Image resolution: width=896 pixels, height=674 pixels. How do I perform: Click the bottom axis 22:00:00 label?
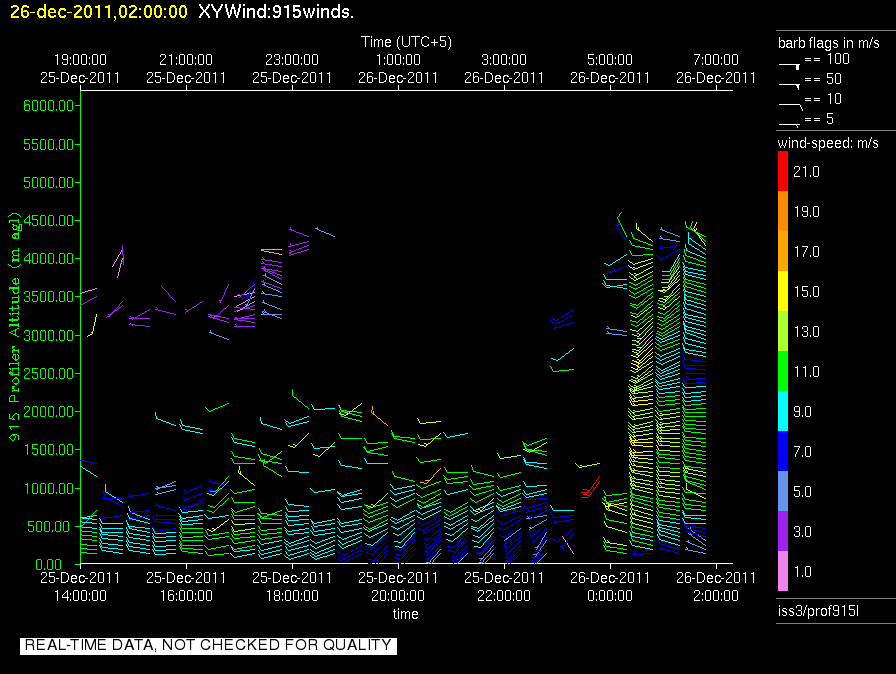click(504, 596)
